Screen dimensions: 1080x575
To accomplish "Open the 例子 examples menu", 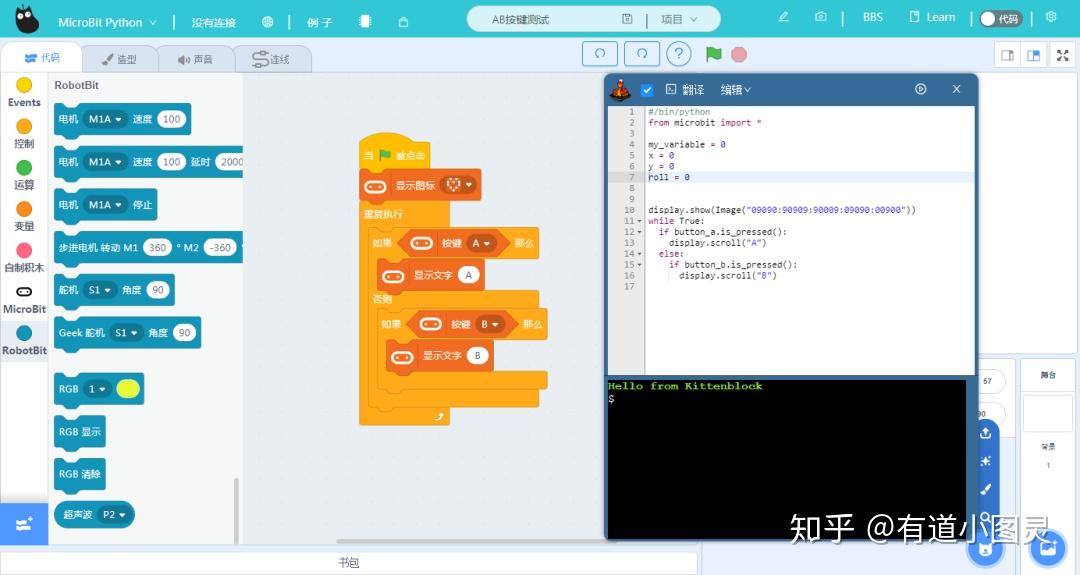I will pyautogui.click(x=320, y=23).
